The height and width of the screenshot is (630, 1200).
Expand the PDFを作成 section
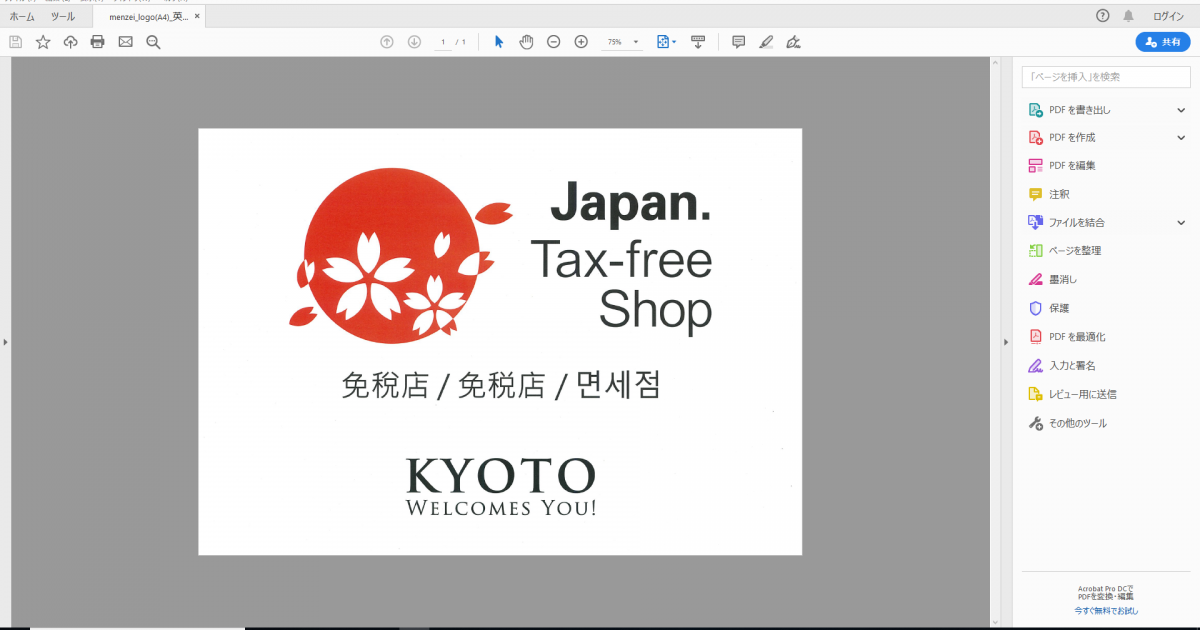(x=1181, y=138)
